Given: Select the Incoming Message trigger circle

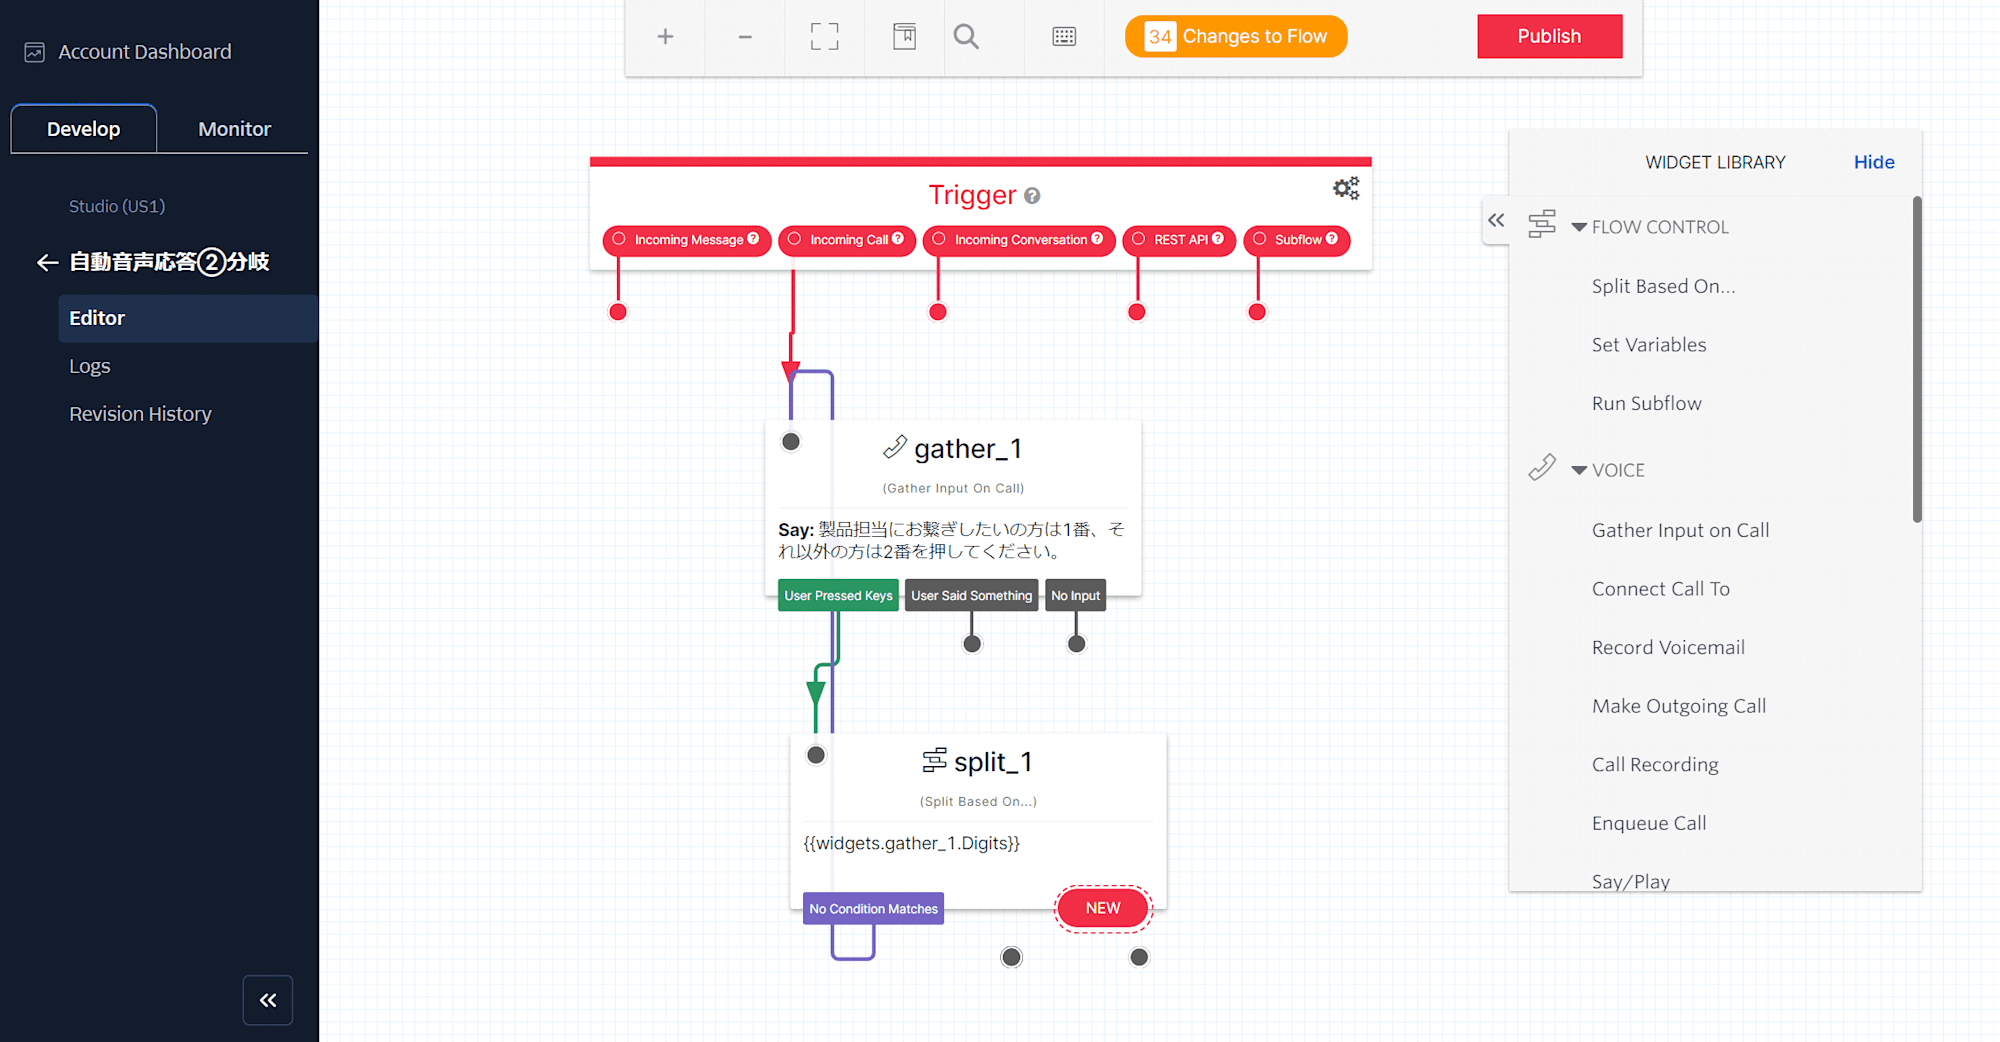Looking at the screenshot, I should (x=619, y=239).
